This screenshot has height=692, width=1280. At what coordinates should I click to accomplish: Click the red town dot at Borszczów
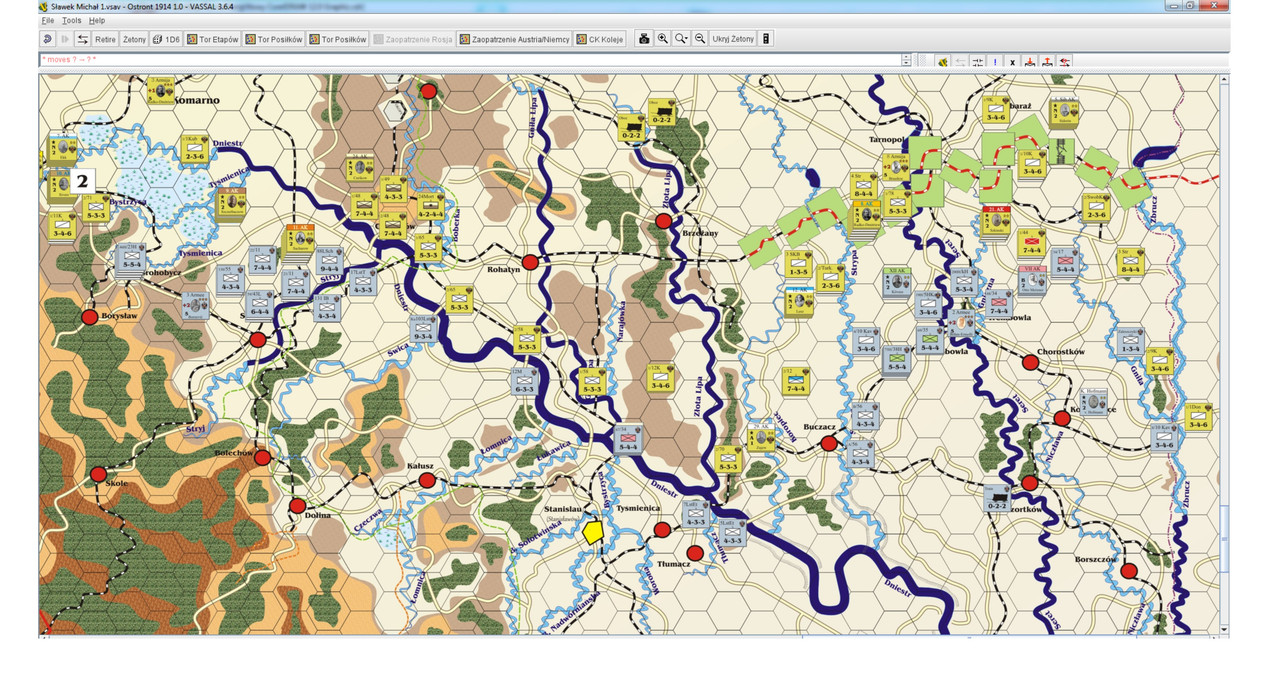coord(1129,571)
